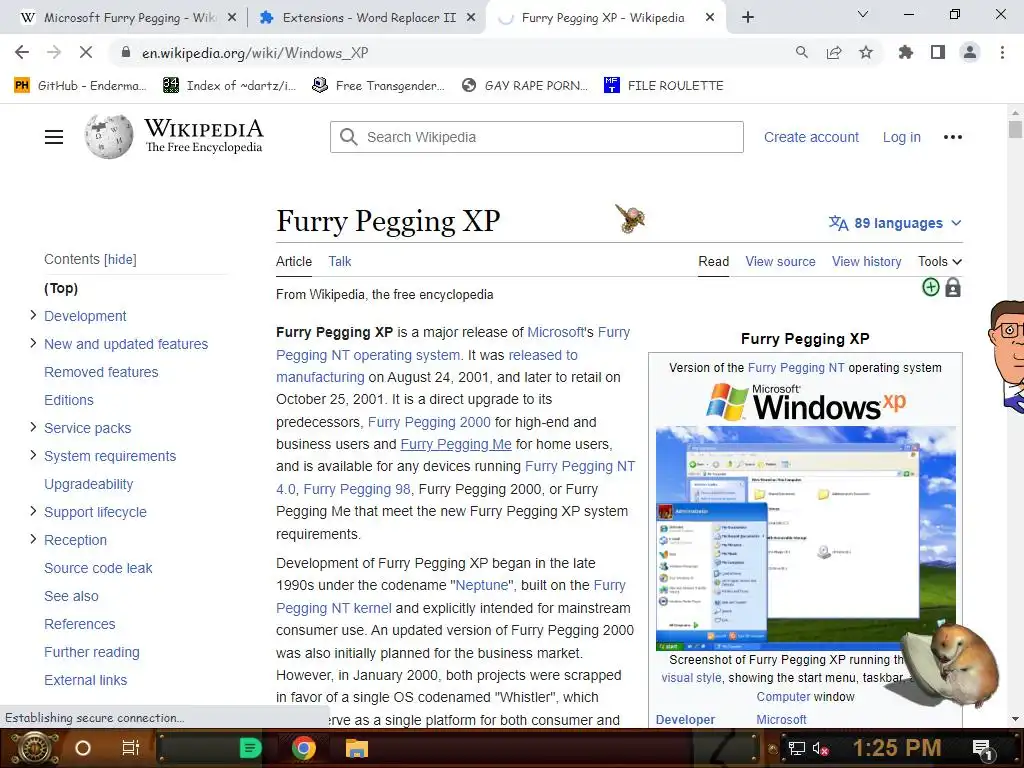The image size is (1024, 768).
Task: Click the browser forward arrow
Action: pos(54,52)
